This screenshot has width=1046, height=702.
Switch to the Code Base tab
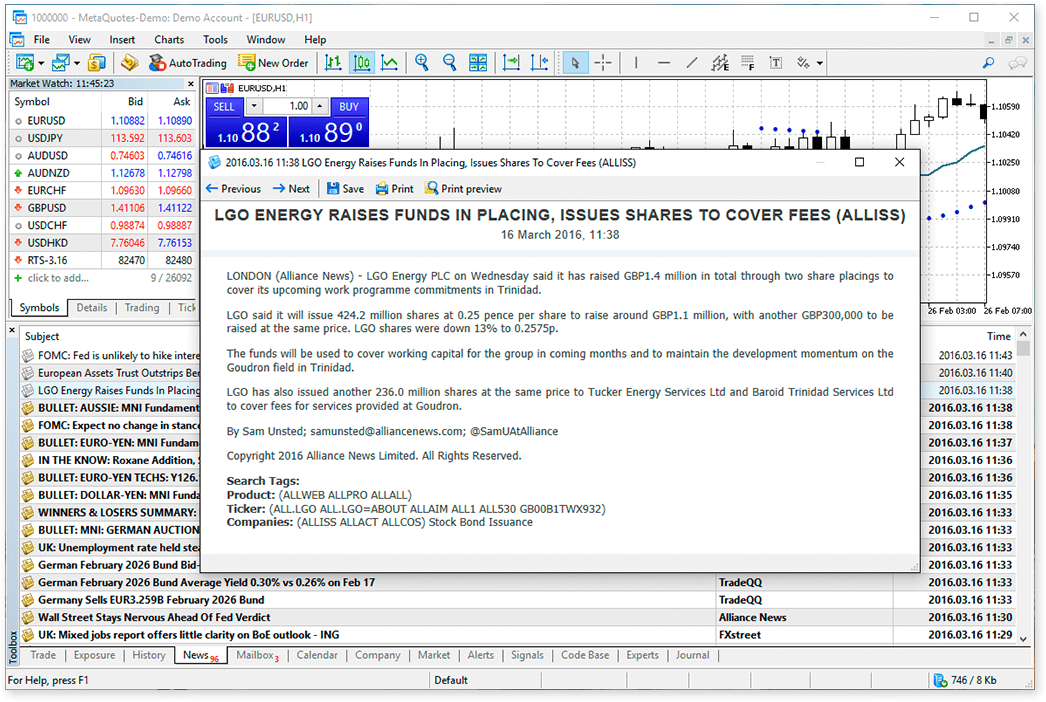[585, 655]
